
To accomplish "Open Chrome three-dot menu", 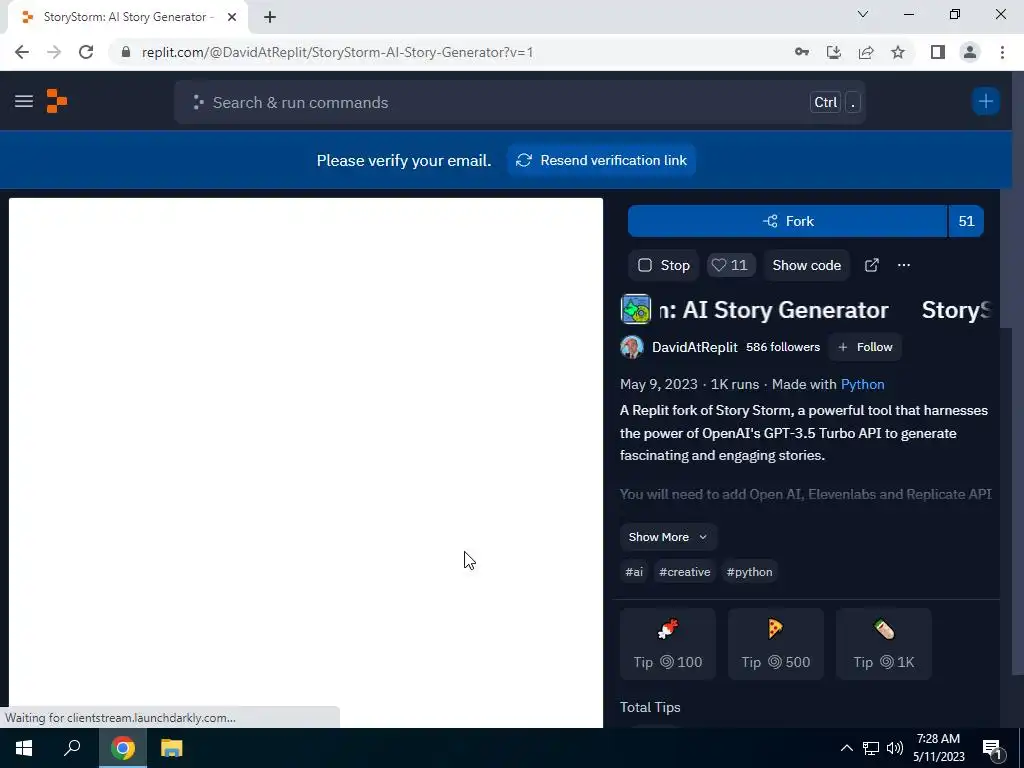I will tap(1002, 52).
